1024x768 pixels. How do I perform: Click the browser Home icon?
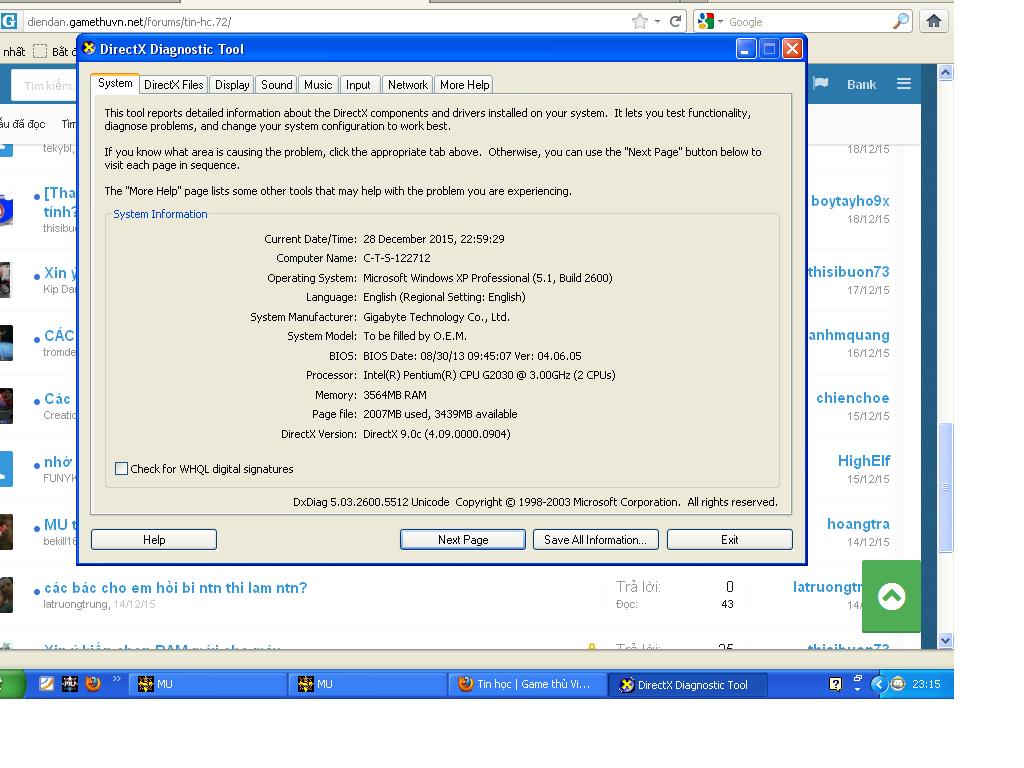click(934, 22)
